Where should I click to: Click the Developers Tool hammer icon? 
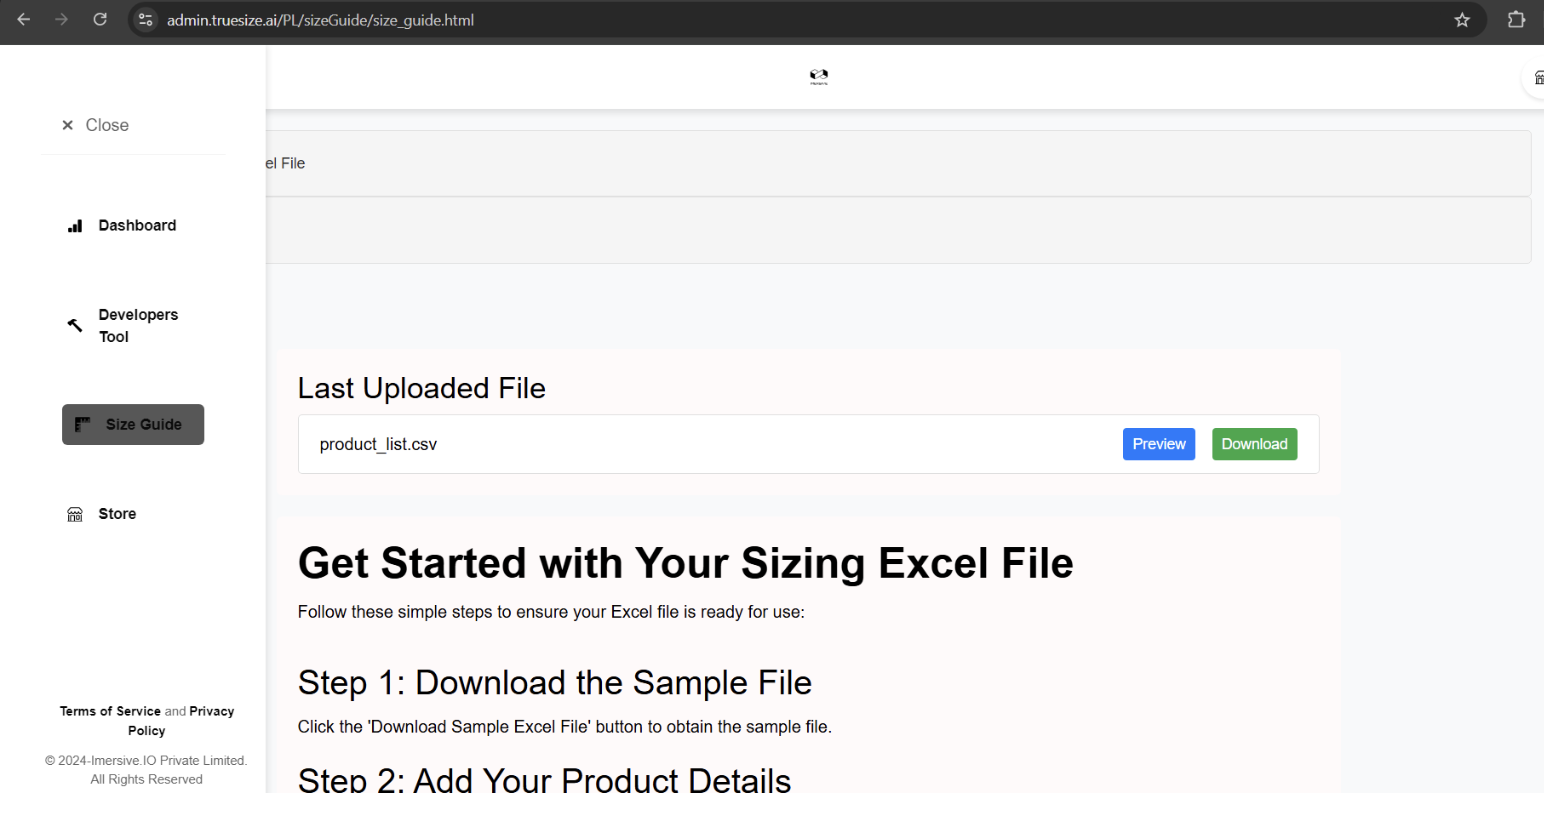[x=75, y=325]
